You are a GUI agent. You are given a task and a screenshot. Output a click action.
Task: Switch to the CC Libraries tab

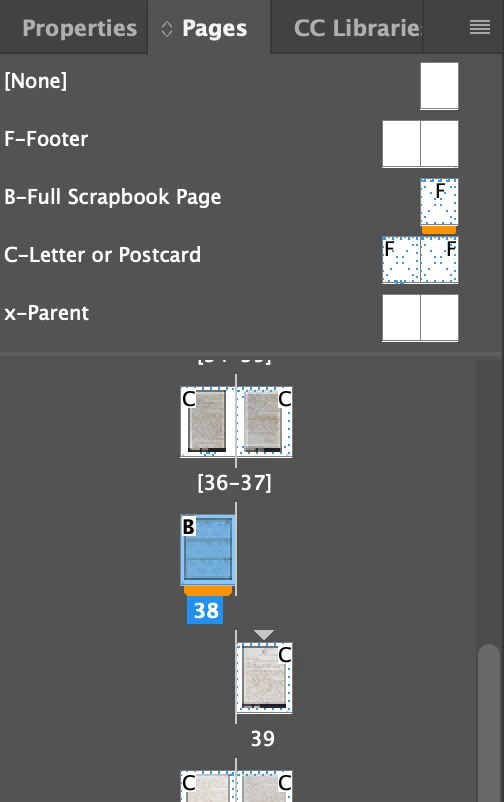(358, 28)
